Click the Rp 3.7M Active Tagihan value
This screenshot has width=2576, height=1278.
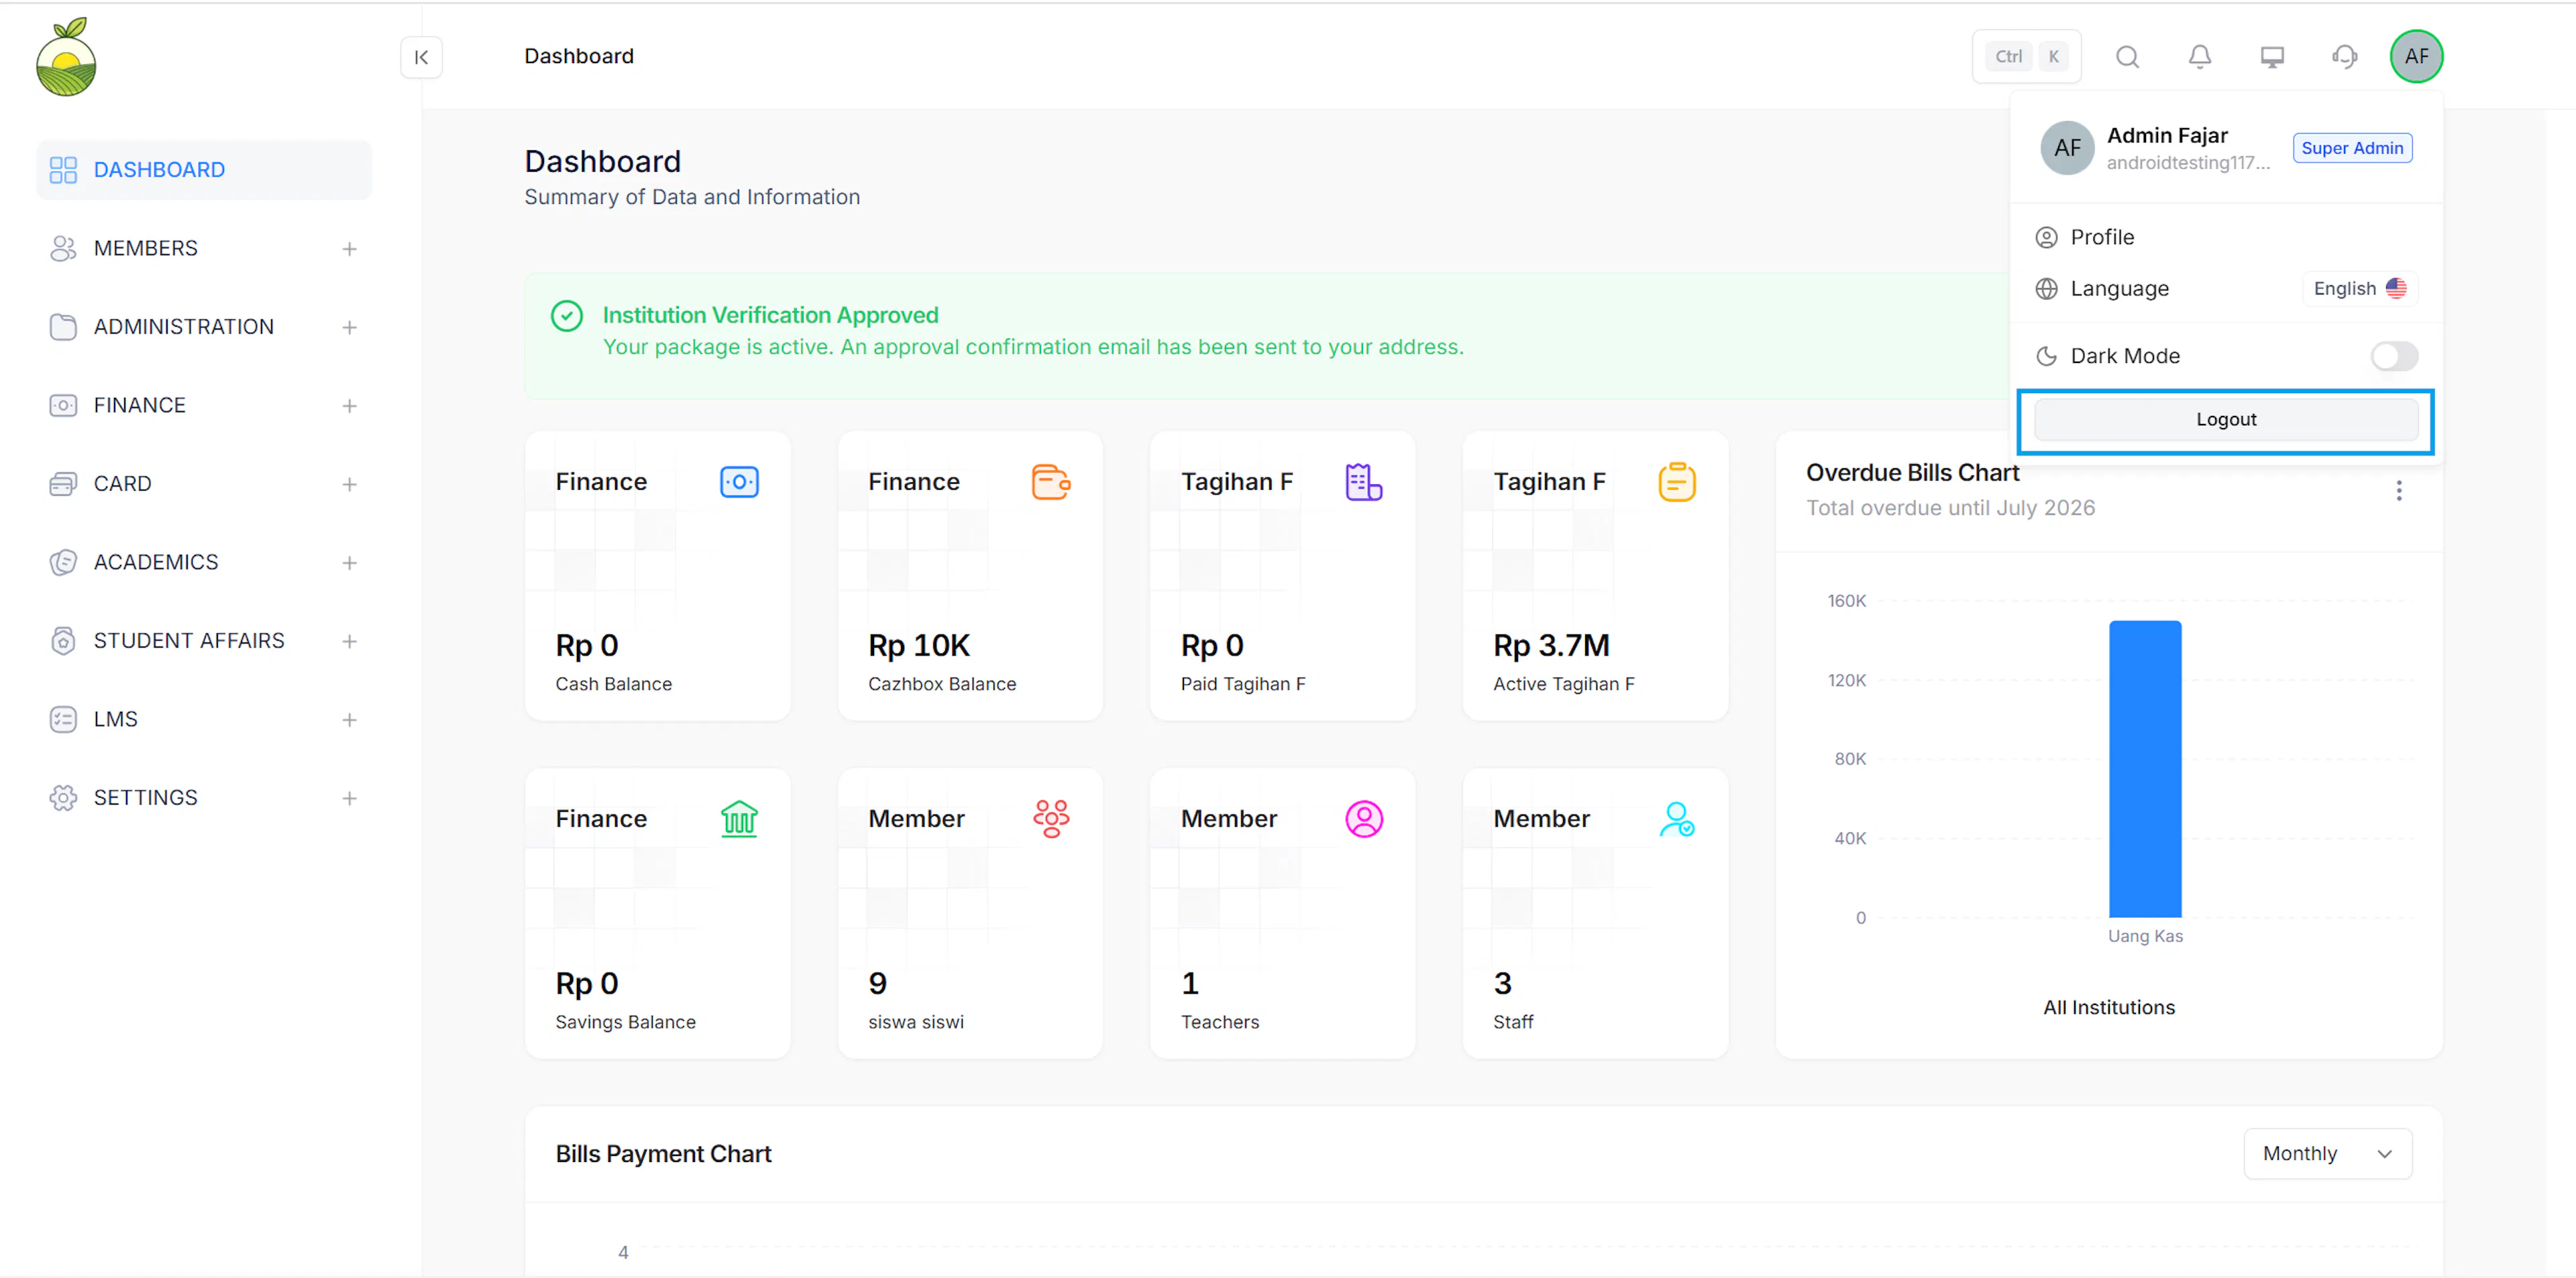pyautogui.click(x=1551, y=646)
